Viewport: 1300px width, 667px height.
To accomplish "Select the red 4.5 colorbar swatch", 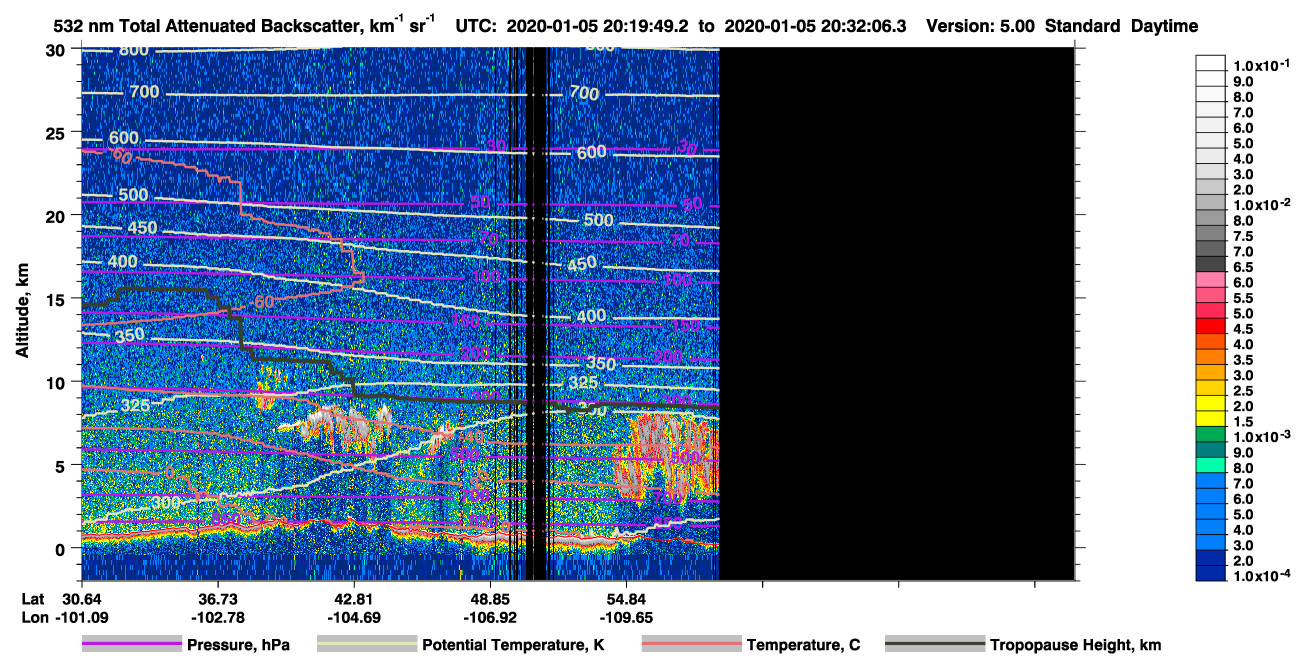I will click(x=1210, y=327).
